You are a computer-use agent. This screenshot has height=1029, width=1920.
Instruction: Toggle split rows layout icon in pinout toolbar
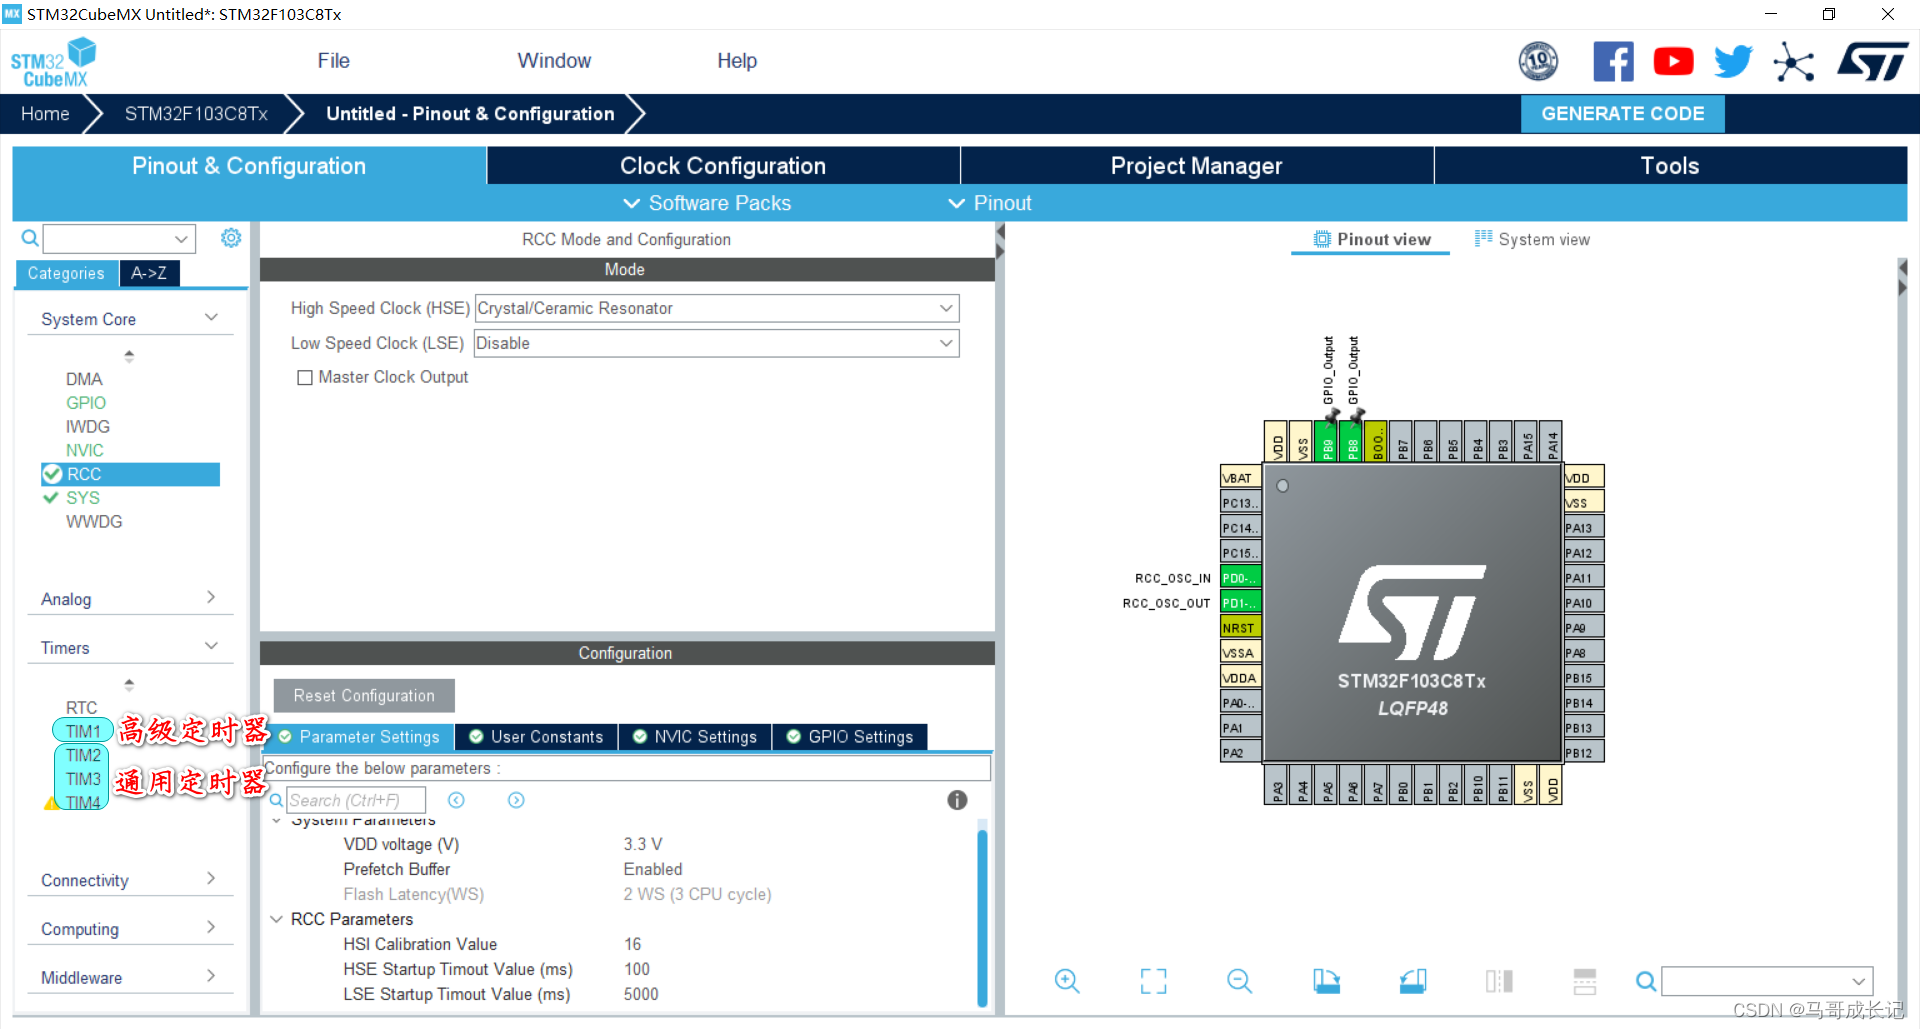[1585, 981]
